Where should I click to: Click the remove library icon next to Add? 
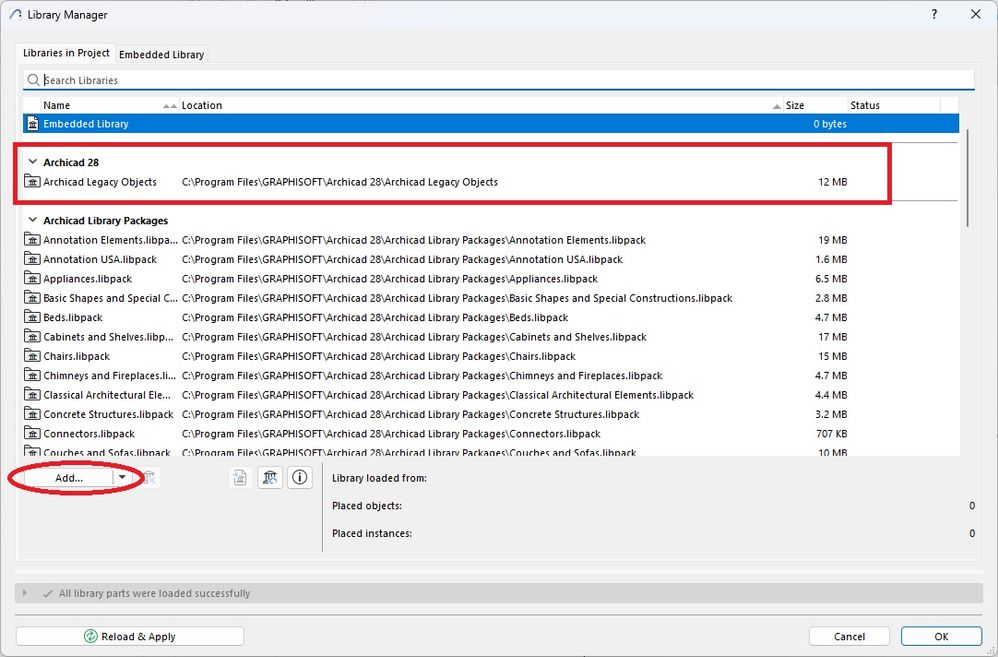point(149,477)
